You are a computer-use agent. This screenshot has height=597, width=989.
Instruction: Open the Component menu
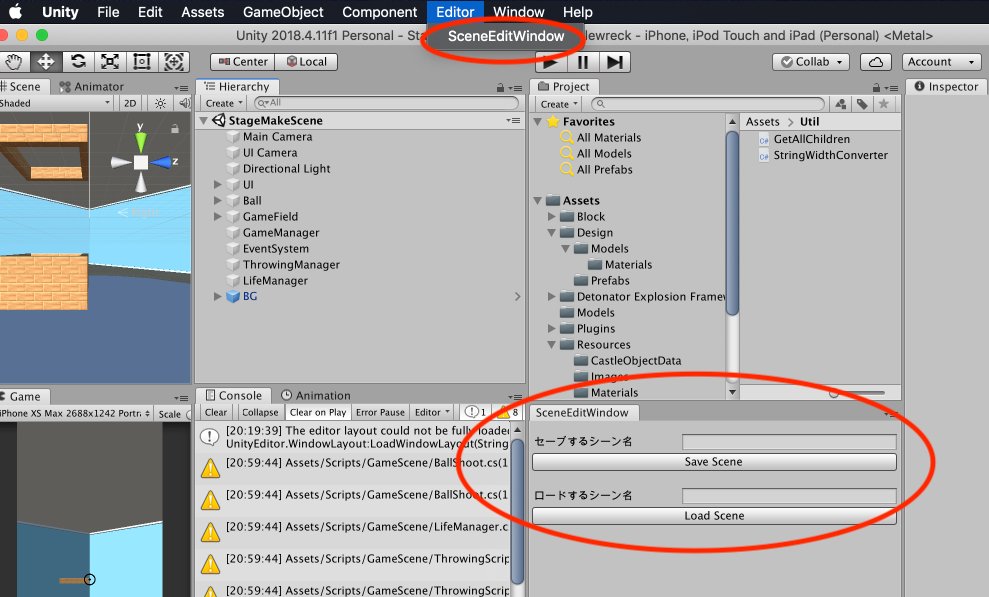tap(380, 12)
